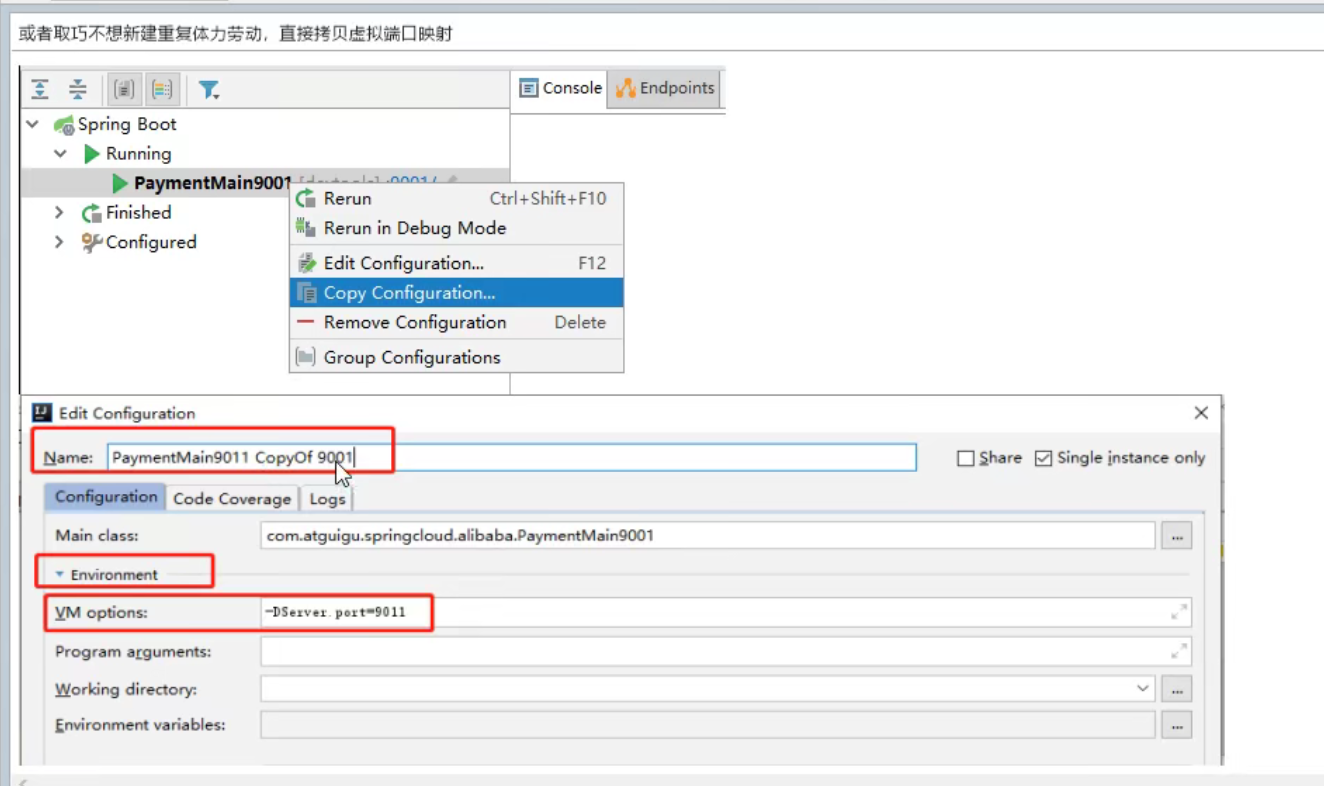
Task: Click the PaymentMain9001 run icon
Action: point(121,183)
